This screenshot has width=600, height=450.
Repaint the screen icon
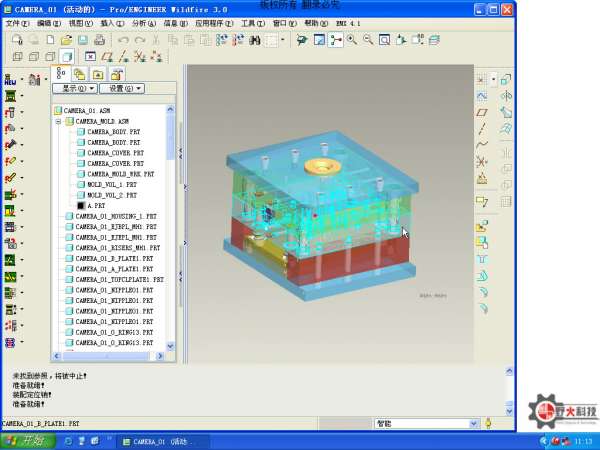319,40
